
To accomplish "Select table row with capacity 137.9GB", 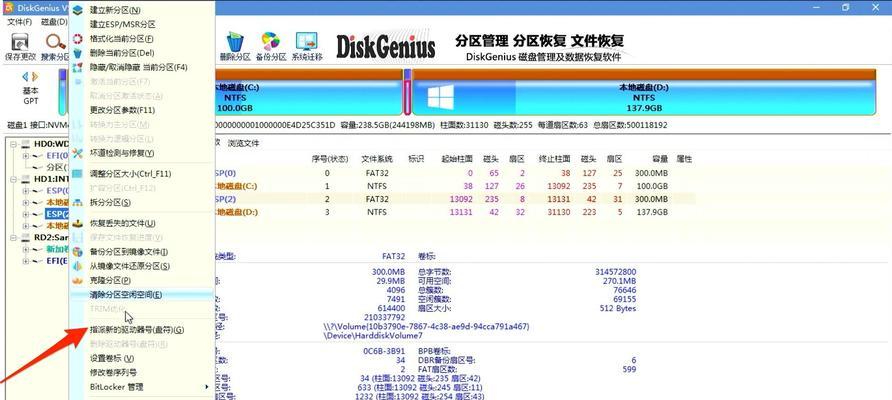I will (454, 212).
